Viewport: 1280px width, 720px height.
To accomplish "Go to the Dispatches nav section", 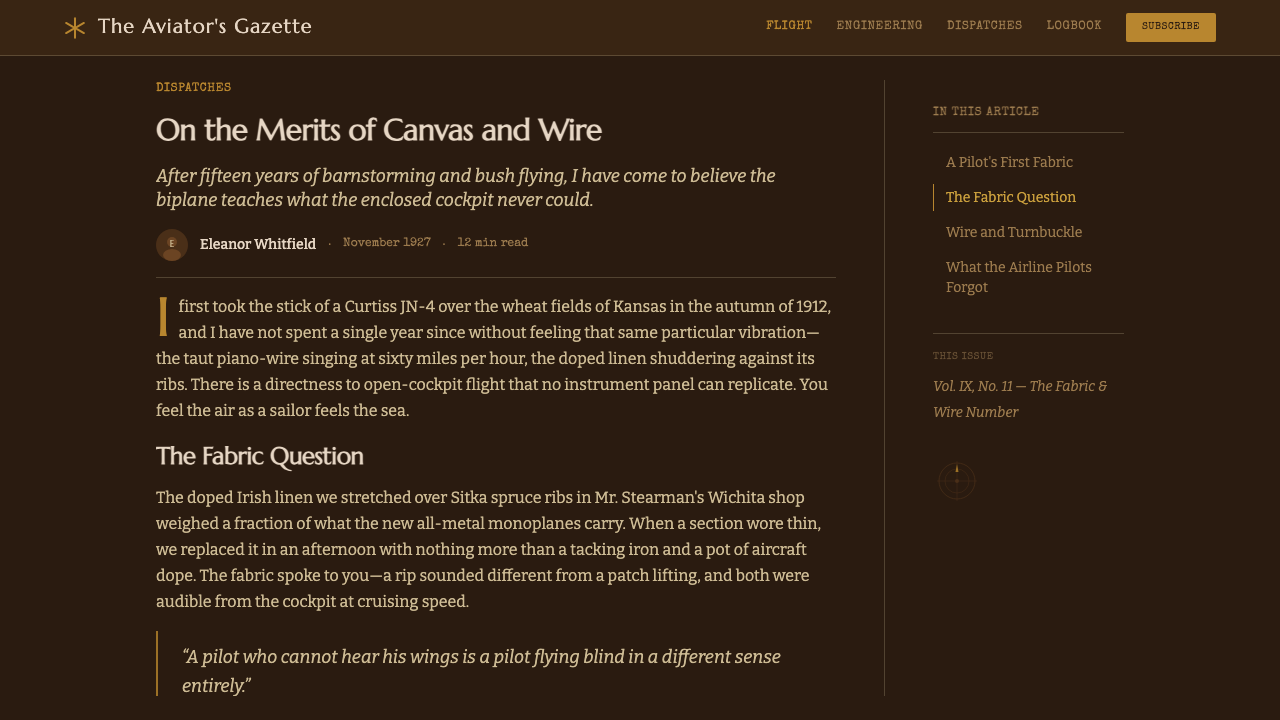I will (x=985, y=26).
